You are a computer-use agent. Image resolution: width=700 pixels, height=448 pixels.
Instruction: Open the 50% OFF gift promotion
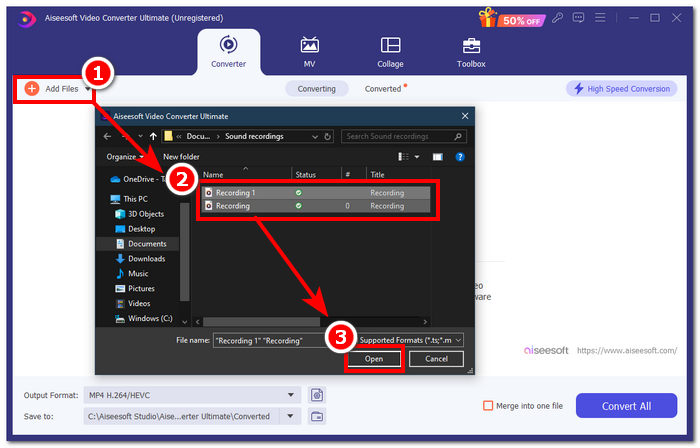[x=512, y=18]
